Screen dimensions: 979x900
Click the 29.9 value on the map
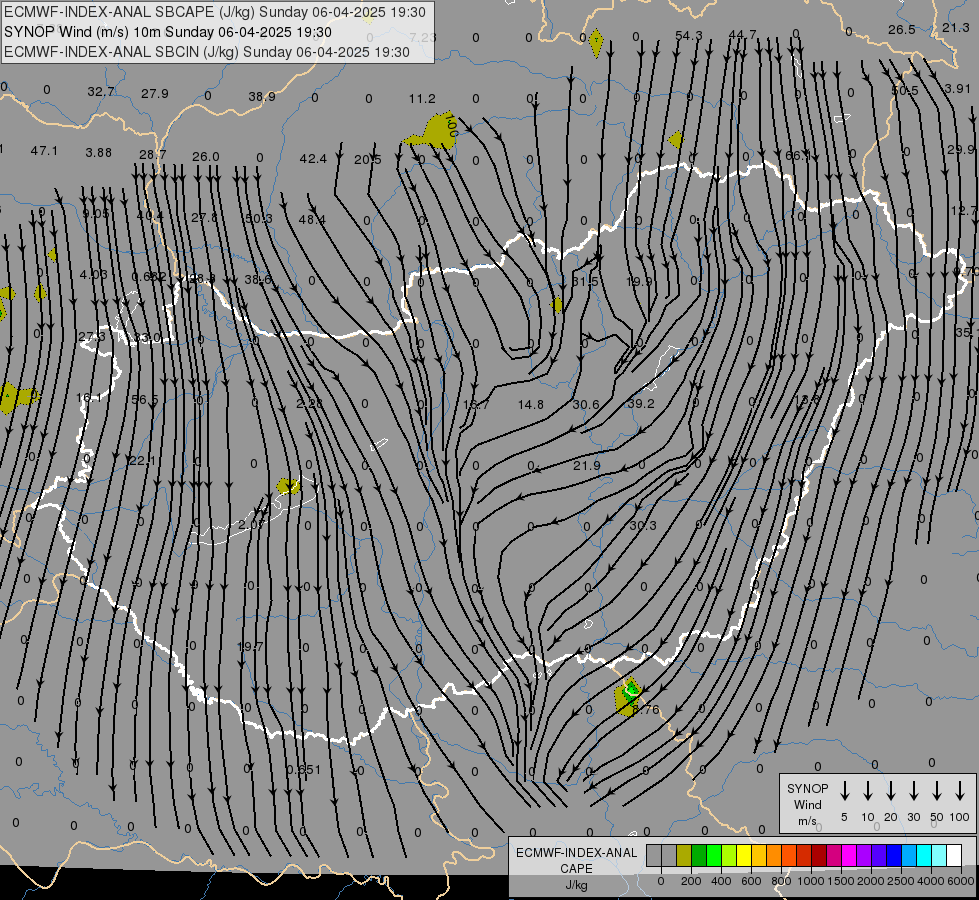(960, 149)
